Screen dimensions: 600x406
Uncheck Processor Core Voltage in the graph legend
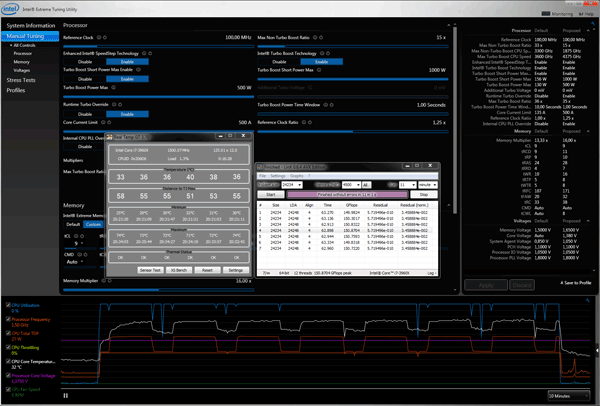8,375
